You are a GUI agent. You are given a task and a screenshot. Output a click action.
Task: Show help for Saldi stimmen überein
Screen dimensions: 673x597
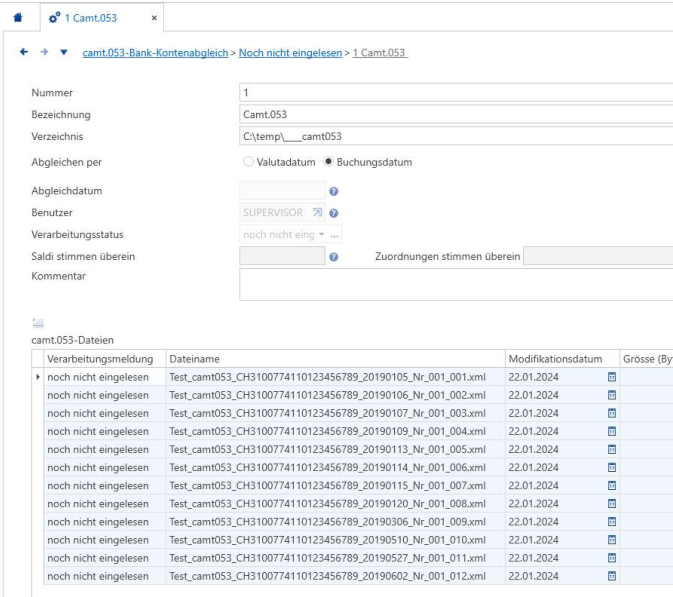tap(333, 257)
